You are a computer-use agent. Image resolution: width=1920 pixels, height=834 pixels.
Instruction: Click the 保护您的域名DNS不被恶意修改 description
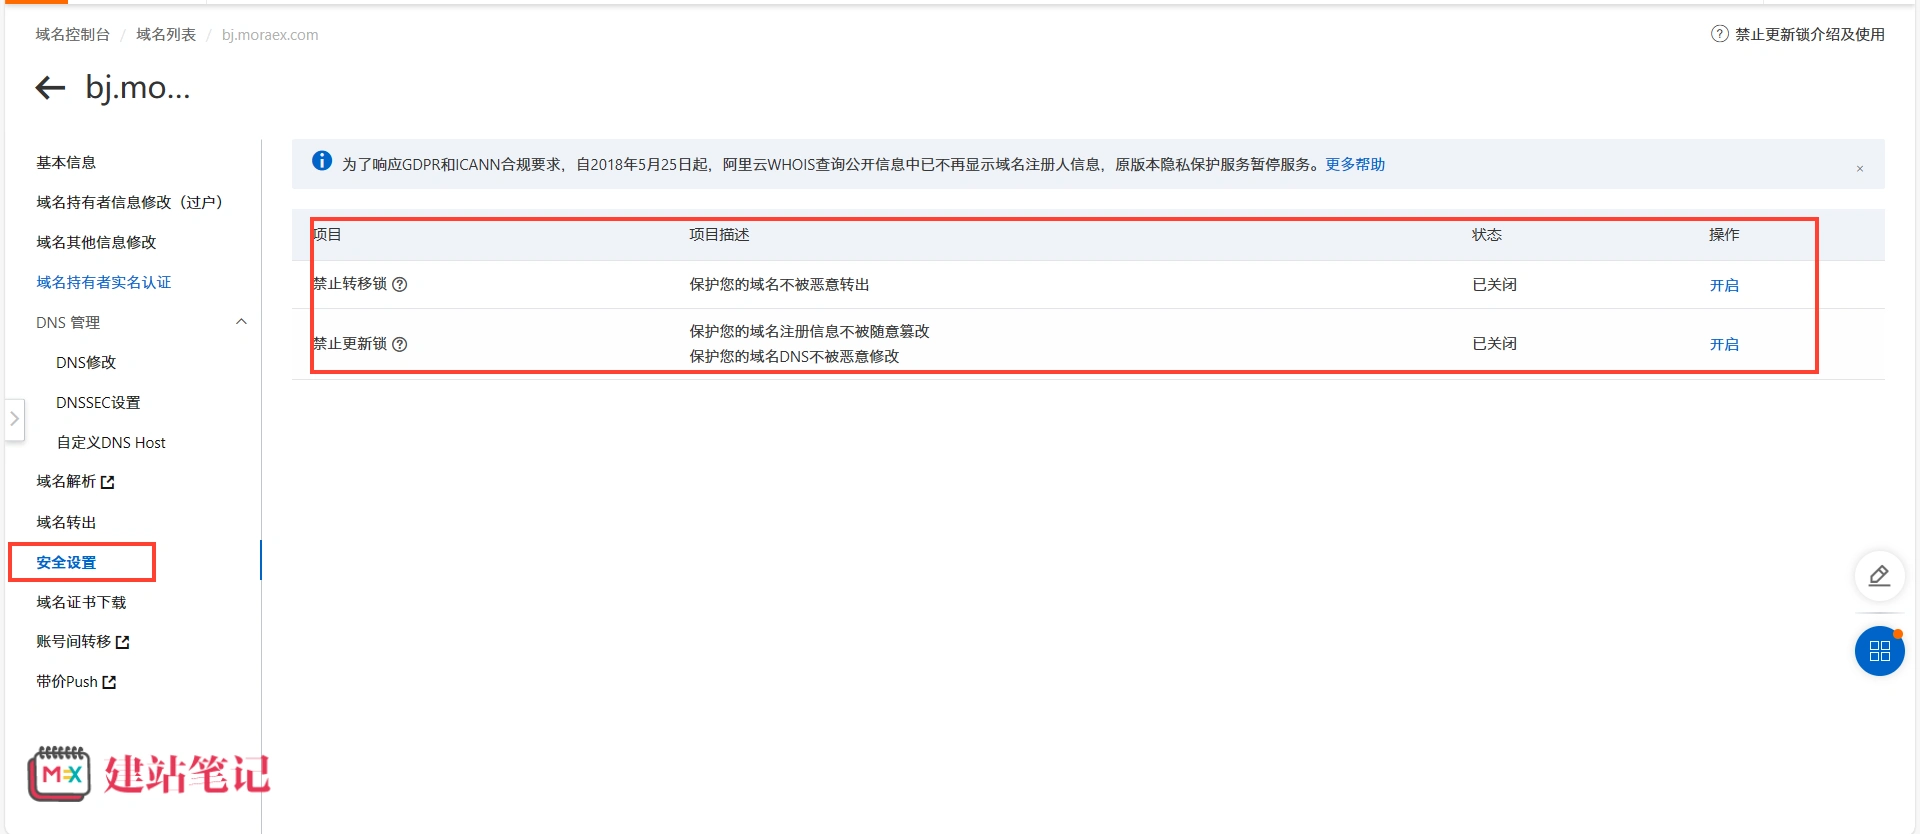point(794,356)
